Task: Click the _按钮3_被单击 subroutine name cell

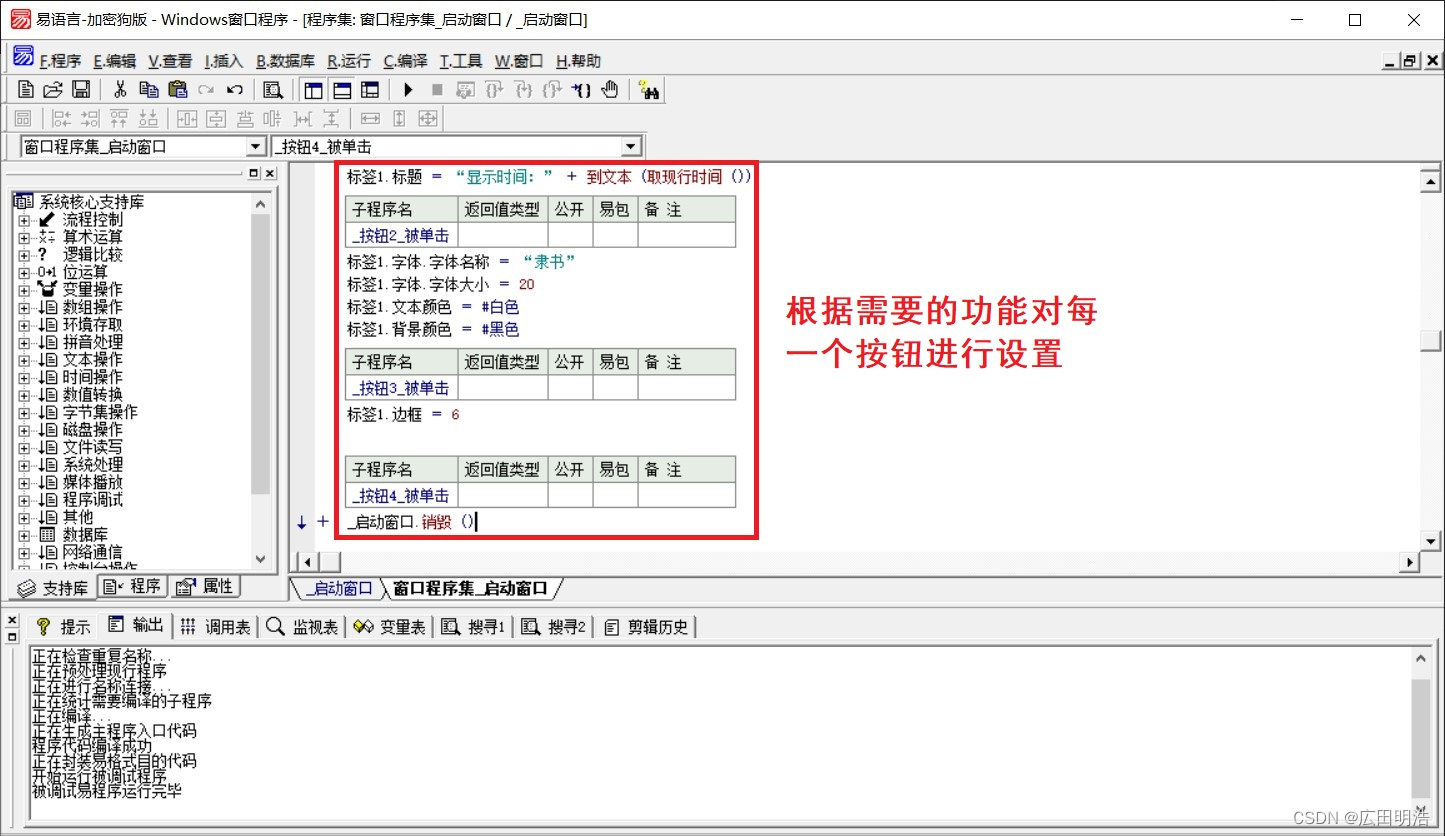Action: [x=402, y=388]
